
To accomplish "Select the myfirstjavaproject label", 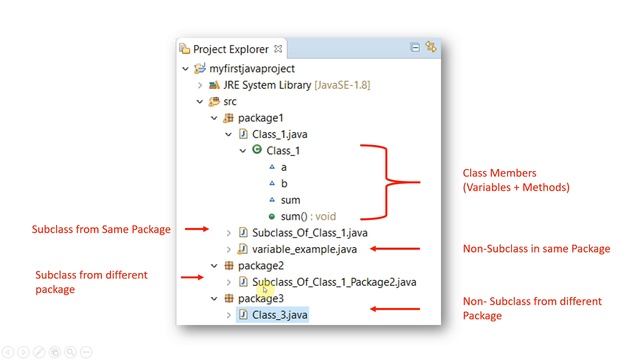I will point(252,69).
